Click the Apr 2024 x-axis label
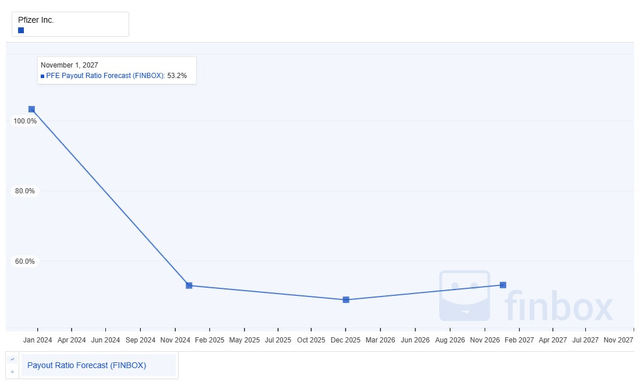This screenshot has width=640, height=385. point(71,340)
